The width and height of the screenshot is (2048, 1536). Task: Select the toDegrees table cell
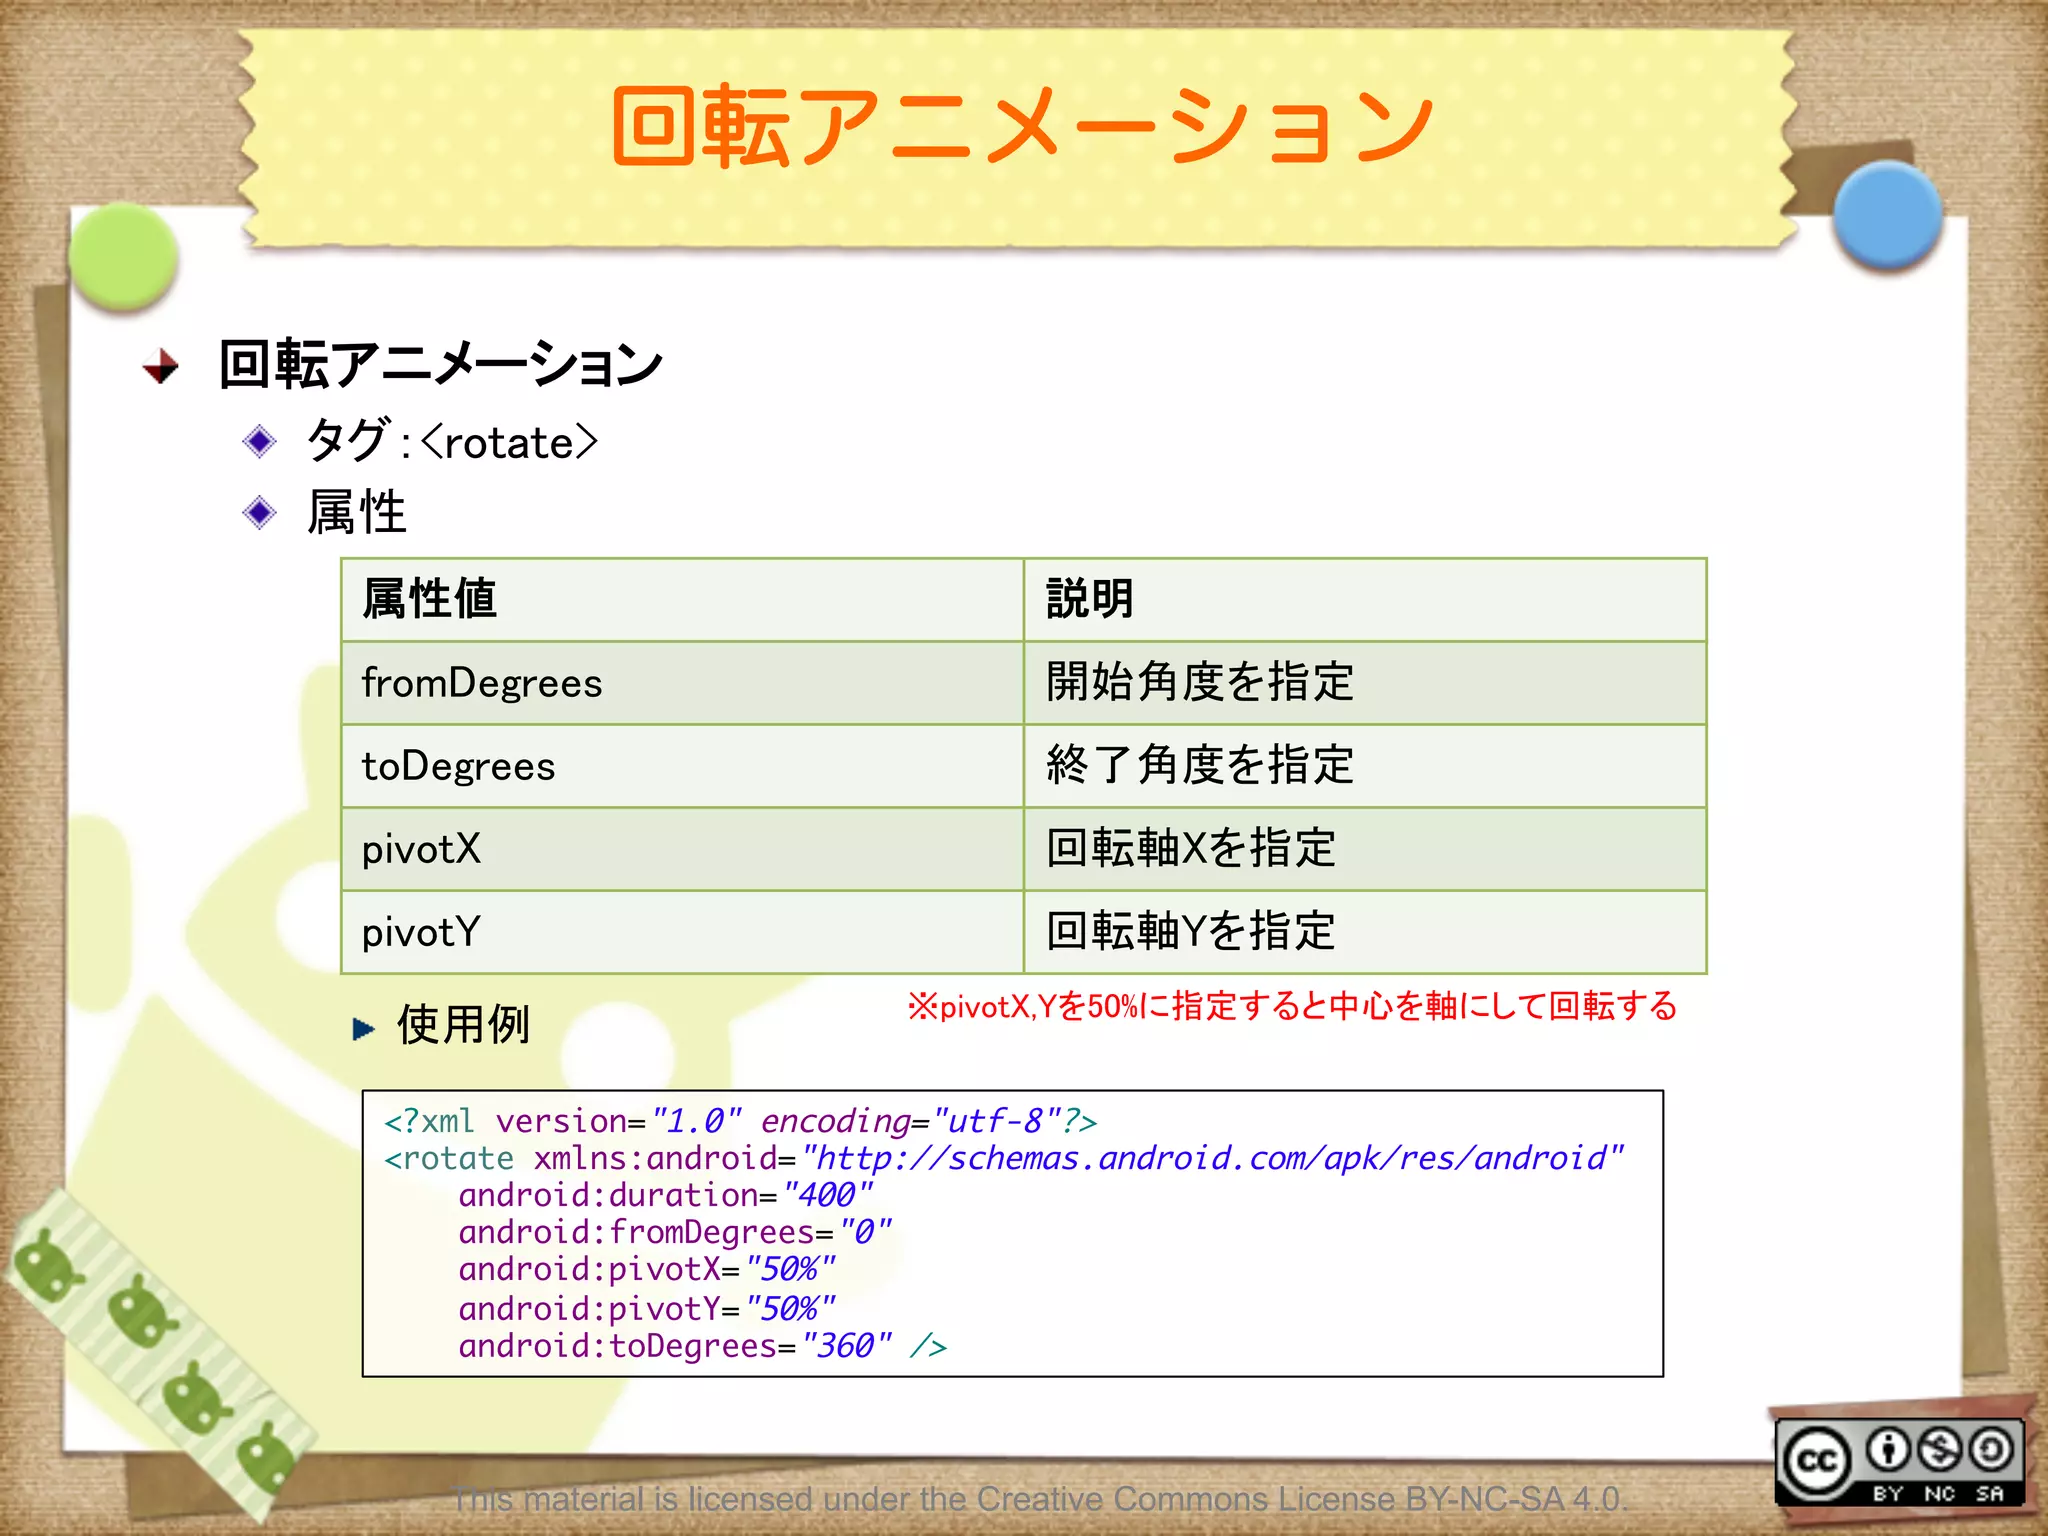683,766
